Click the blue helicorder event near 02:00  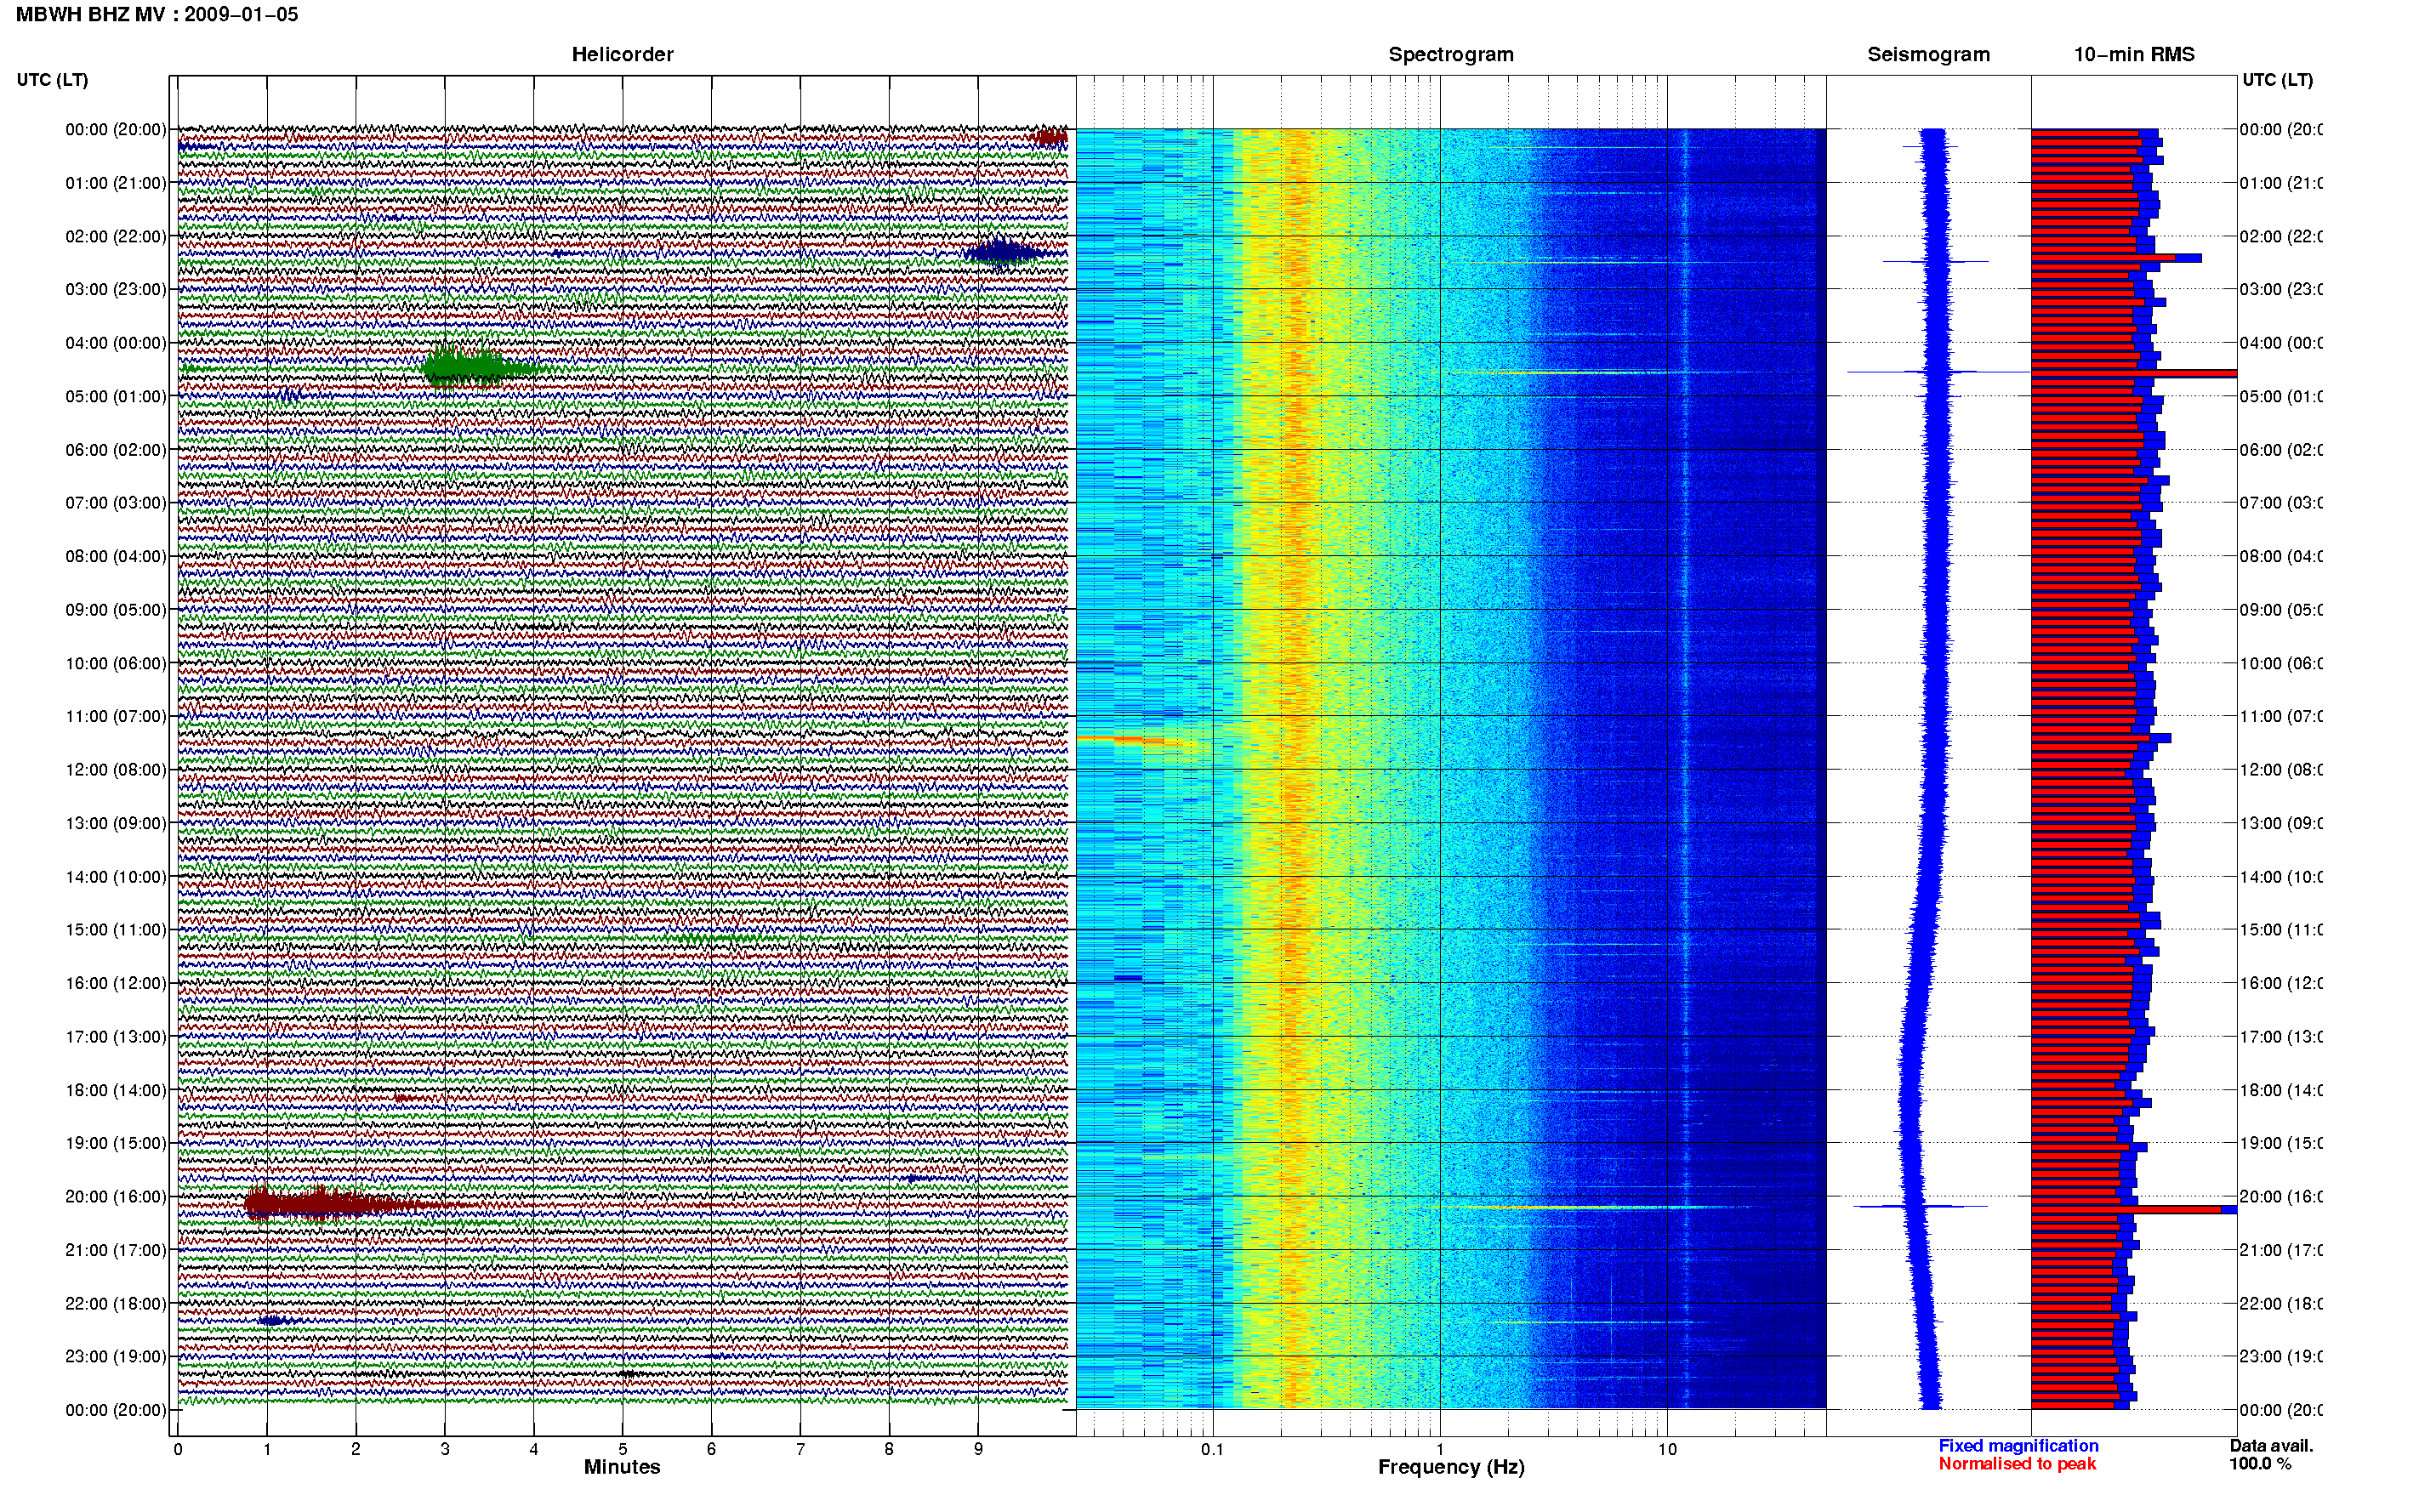click(1003, 253)
